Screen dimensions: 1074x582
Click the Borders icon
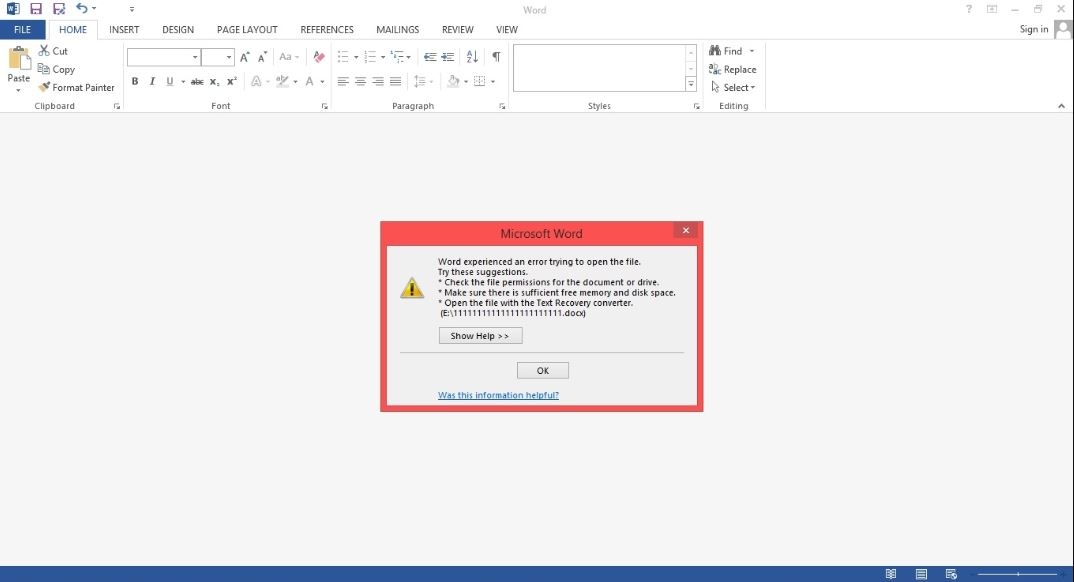[479, 81]
